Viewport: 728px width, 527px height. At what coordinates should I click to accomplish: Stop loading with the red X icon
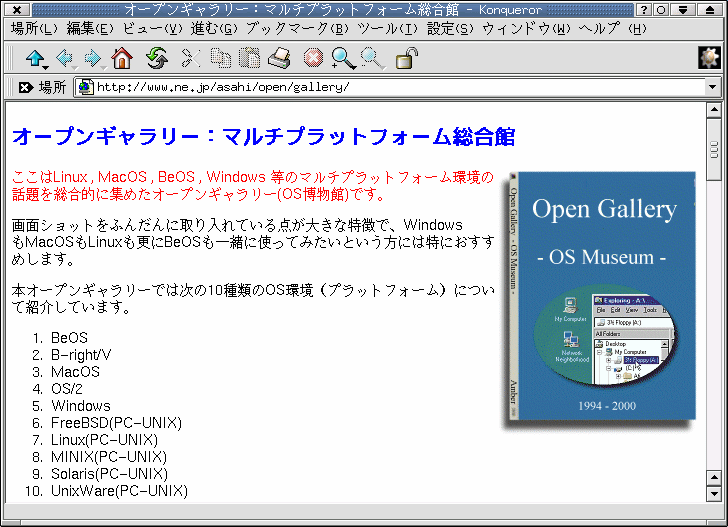tap(313, 59)
